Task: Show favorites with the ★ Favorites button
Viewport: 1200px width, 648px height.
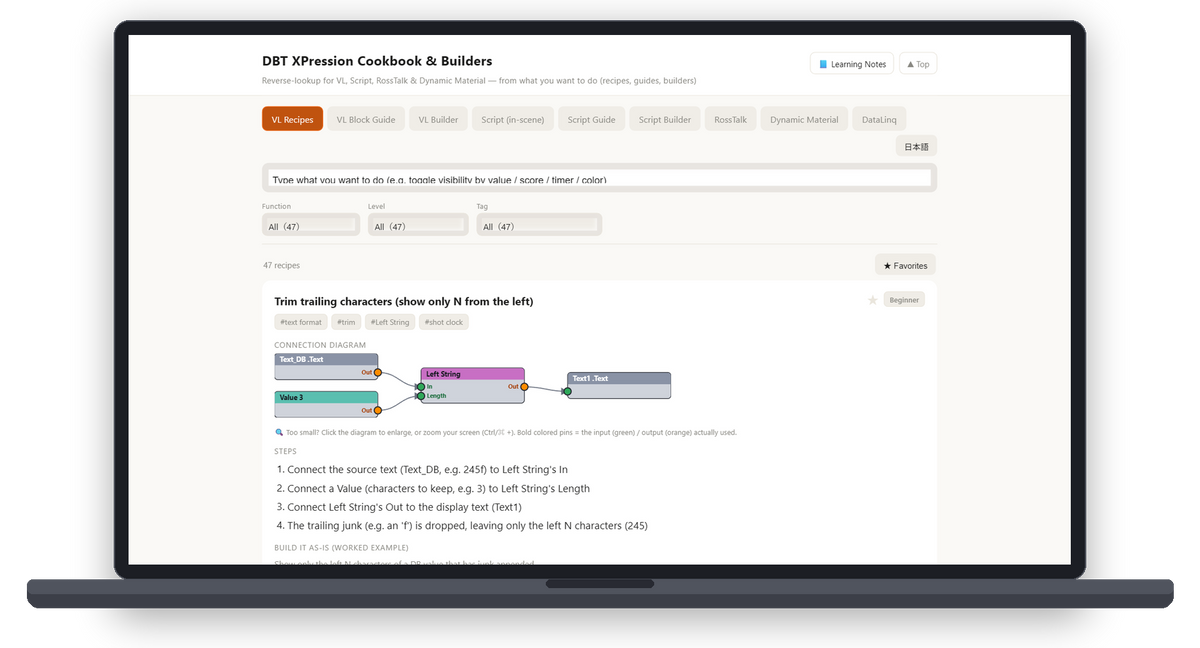Action: pyautogui.click(x=905, y=265)
